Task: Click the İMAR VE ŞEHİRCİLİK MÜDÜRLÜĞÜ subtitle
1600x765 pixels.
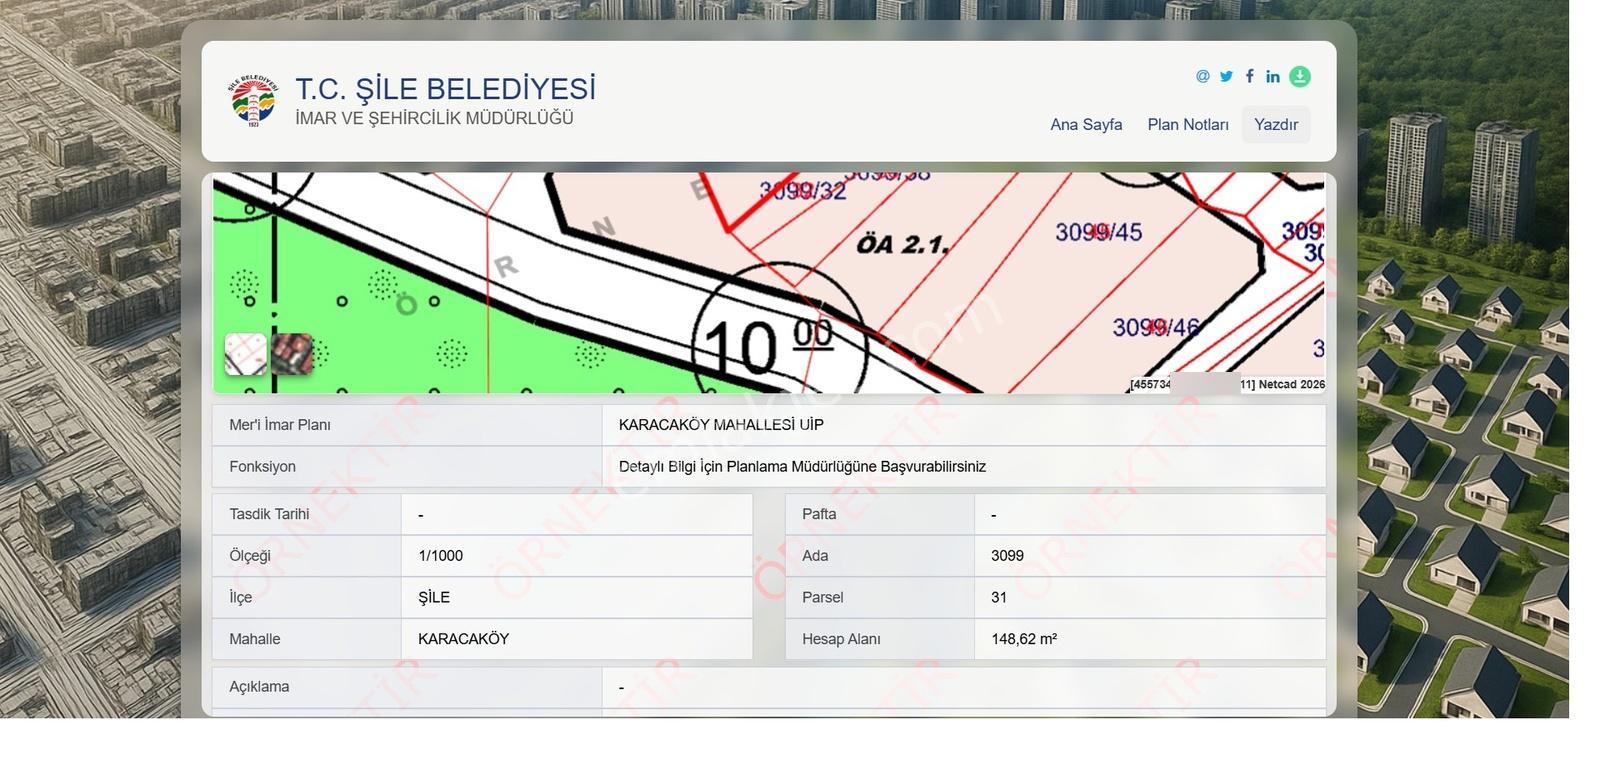Action: 434,118
